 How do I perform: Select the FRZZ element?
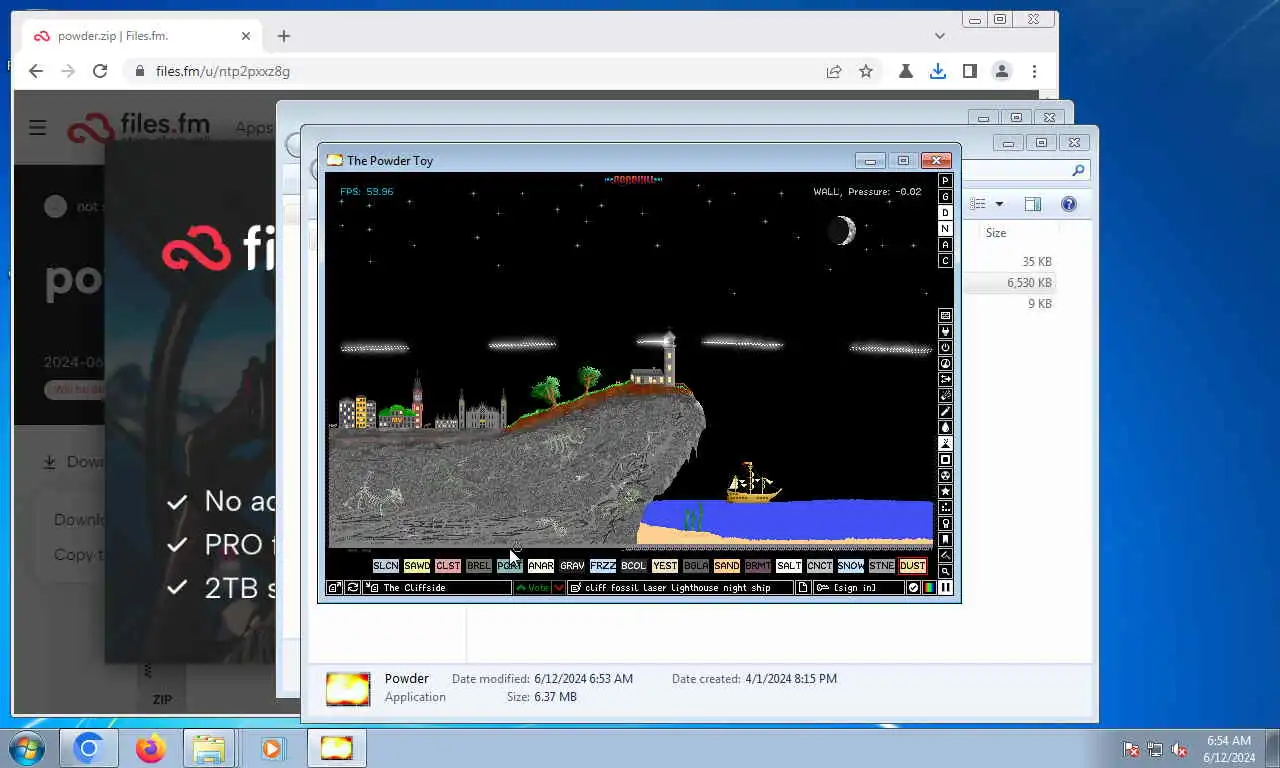click(x=603, y=566)
